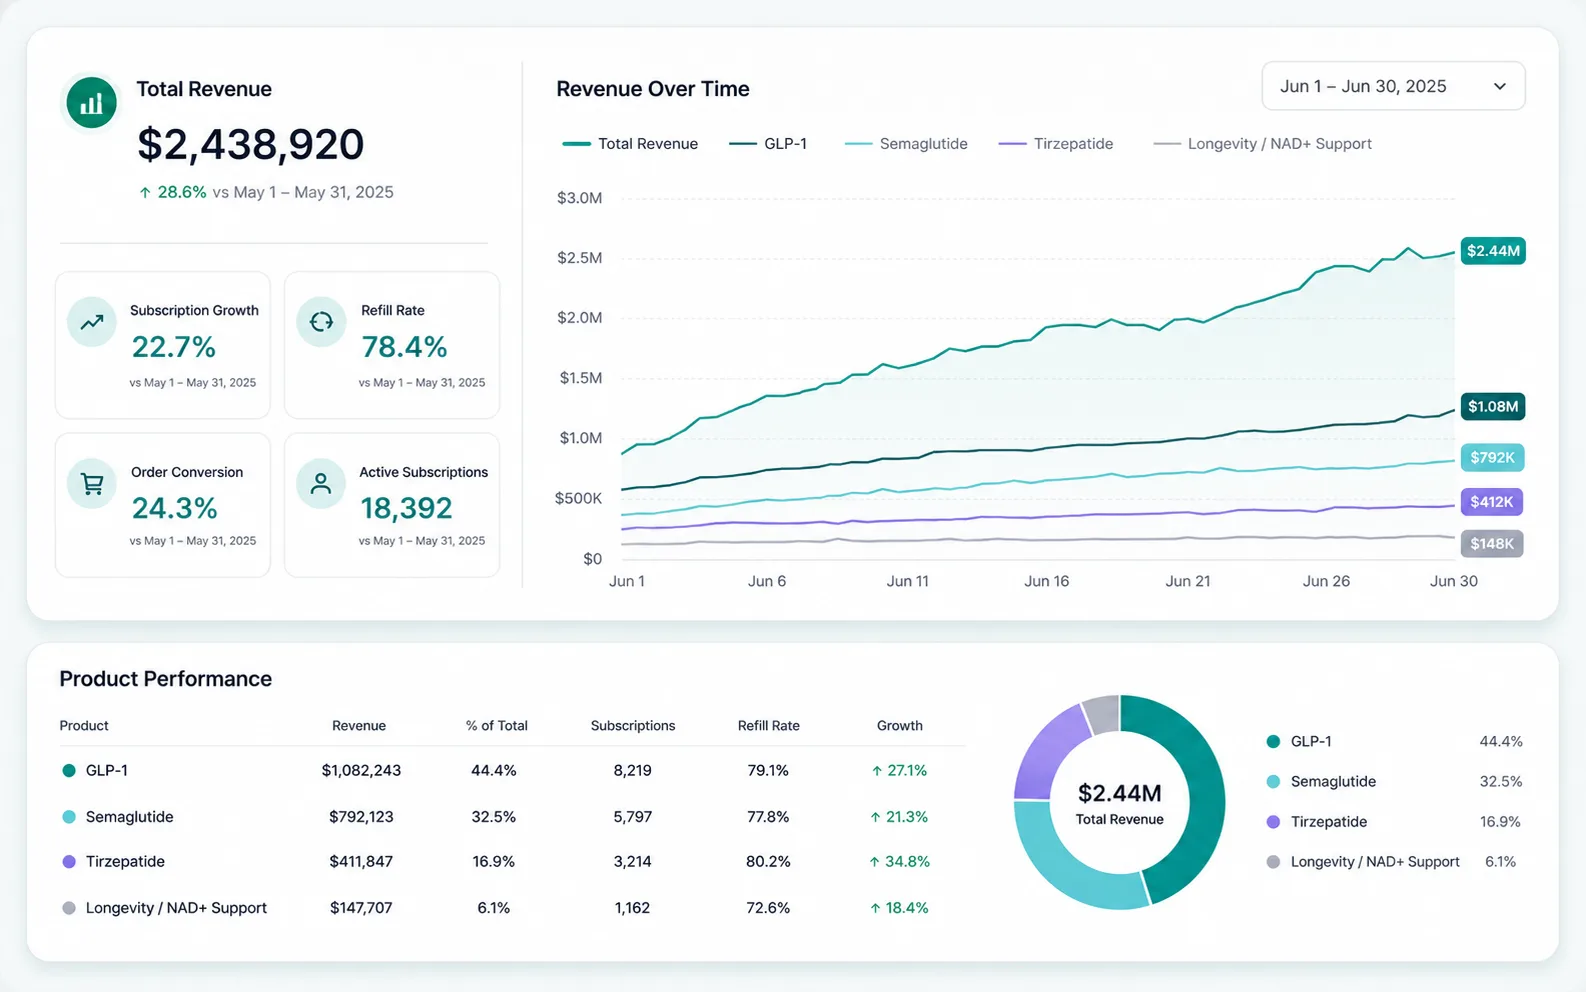Click the Longevity subscriptions value 1,162
Screen dimensions: 1586x992
pyautogui.click(x=632, y=908)
